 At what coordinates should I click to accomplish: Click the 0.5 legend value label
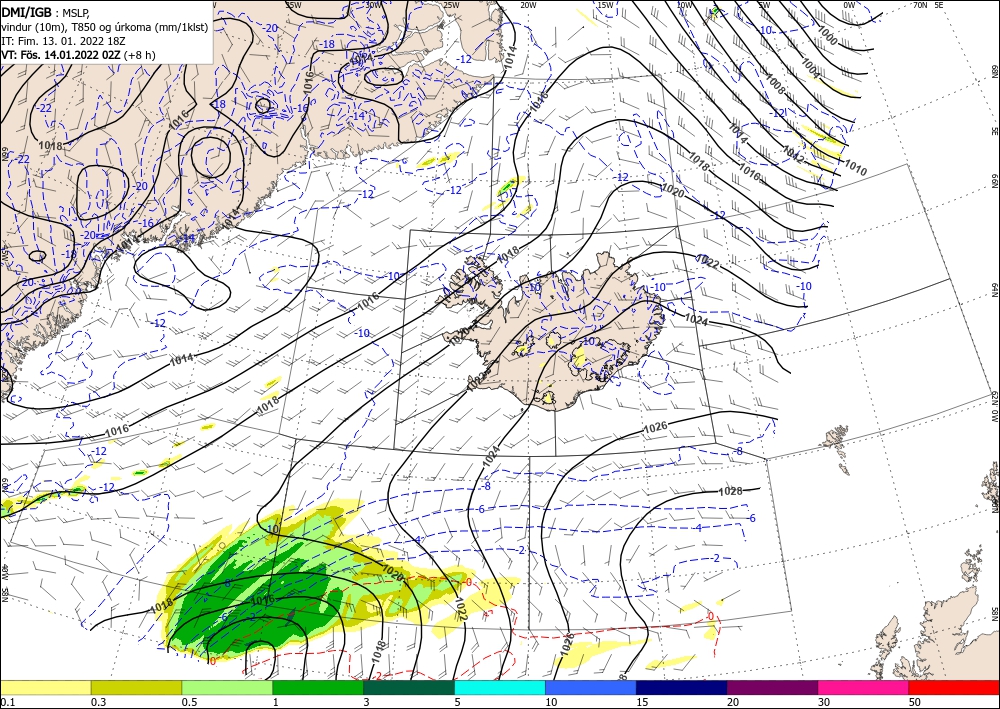click(189, 702)
